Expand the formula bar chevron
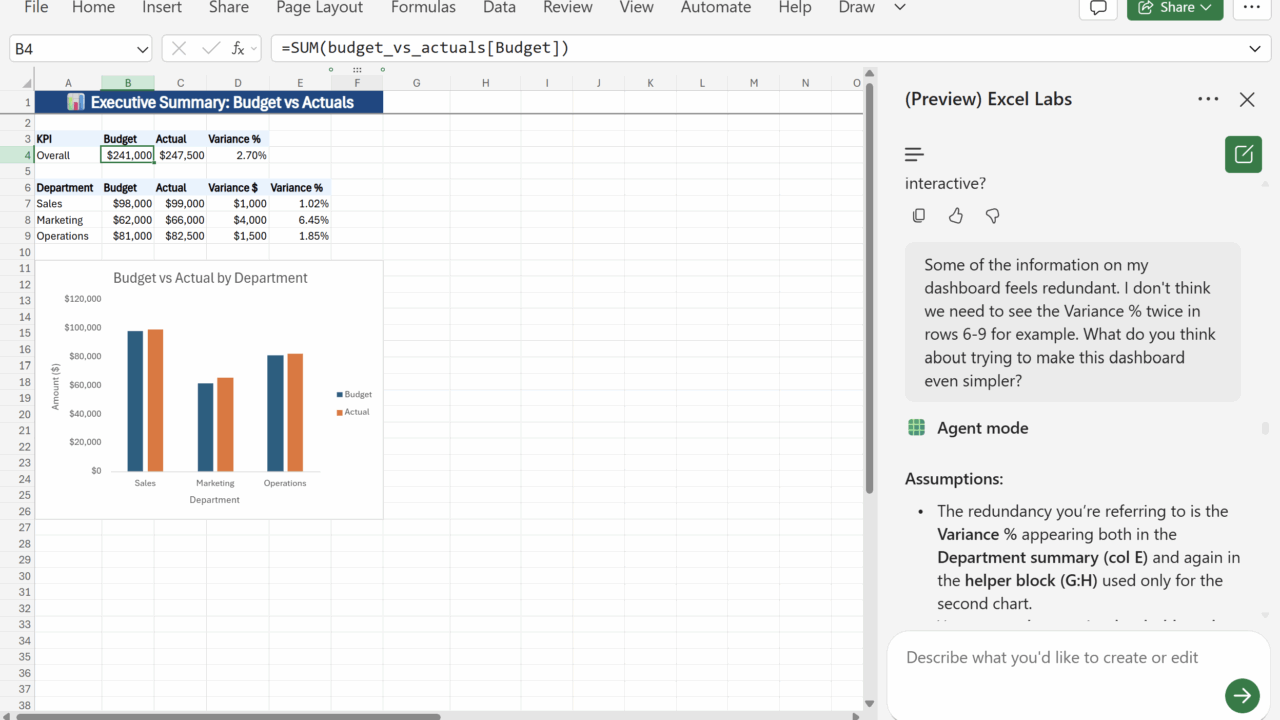Image resolution: width=1280 pixels, height=720 pixels. click(x=1254, y=49)
